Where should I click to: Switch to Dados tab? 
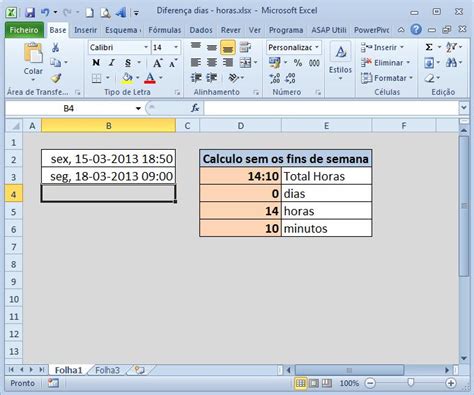(x=201, y=30)
